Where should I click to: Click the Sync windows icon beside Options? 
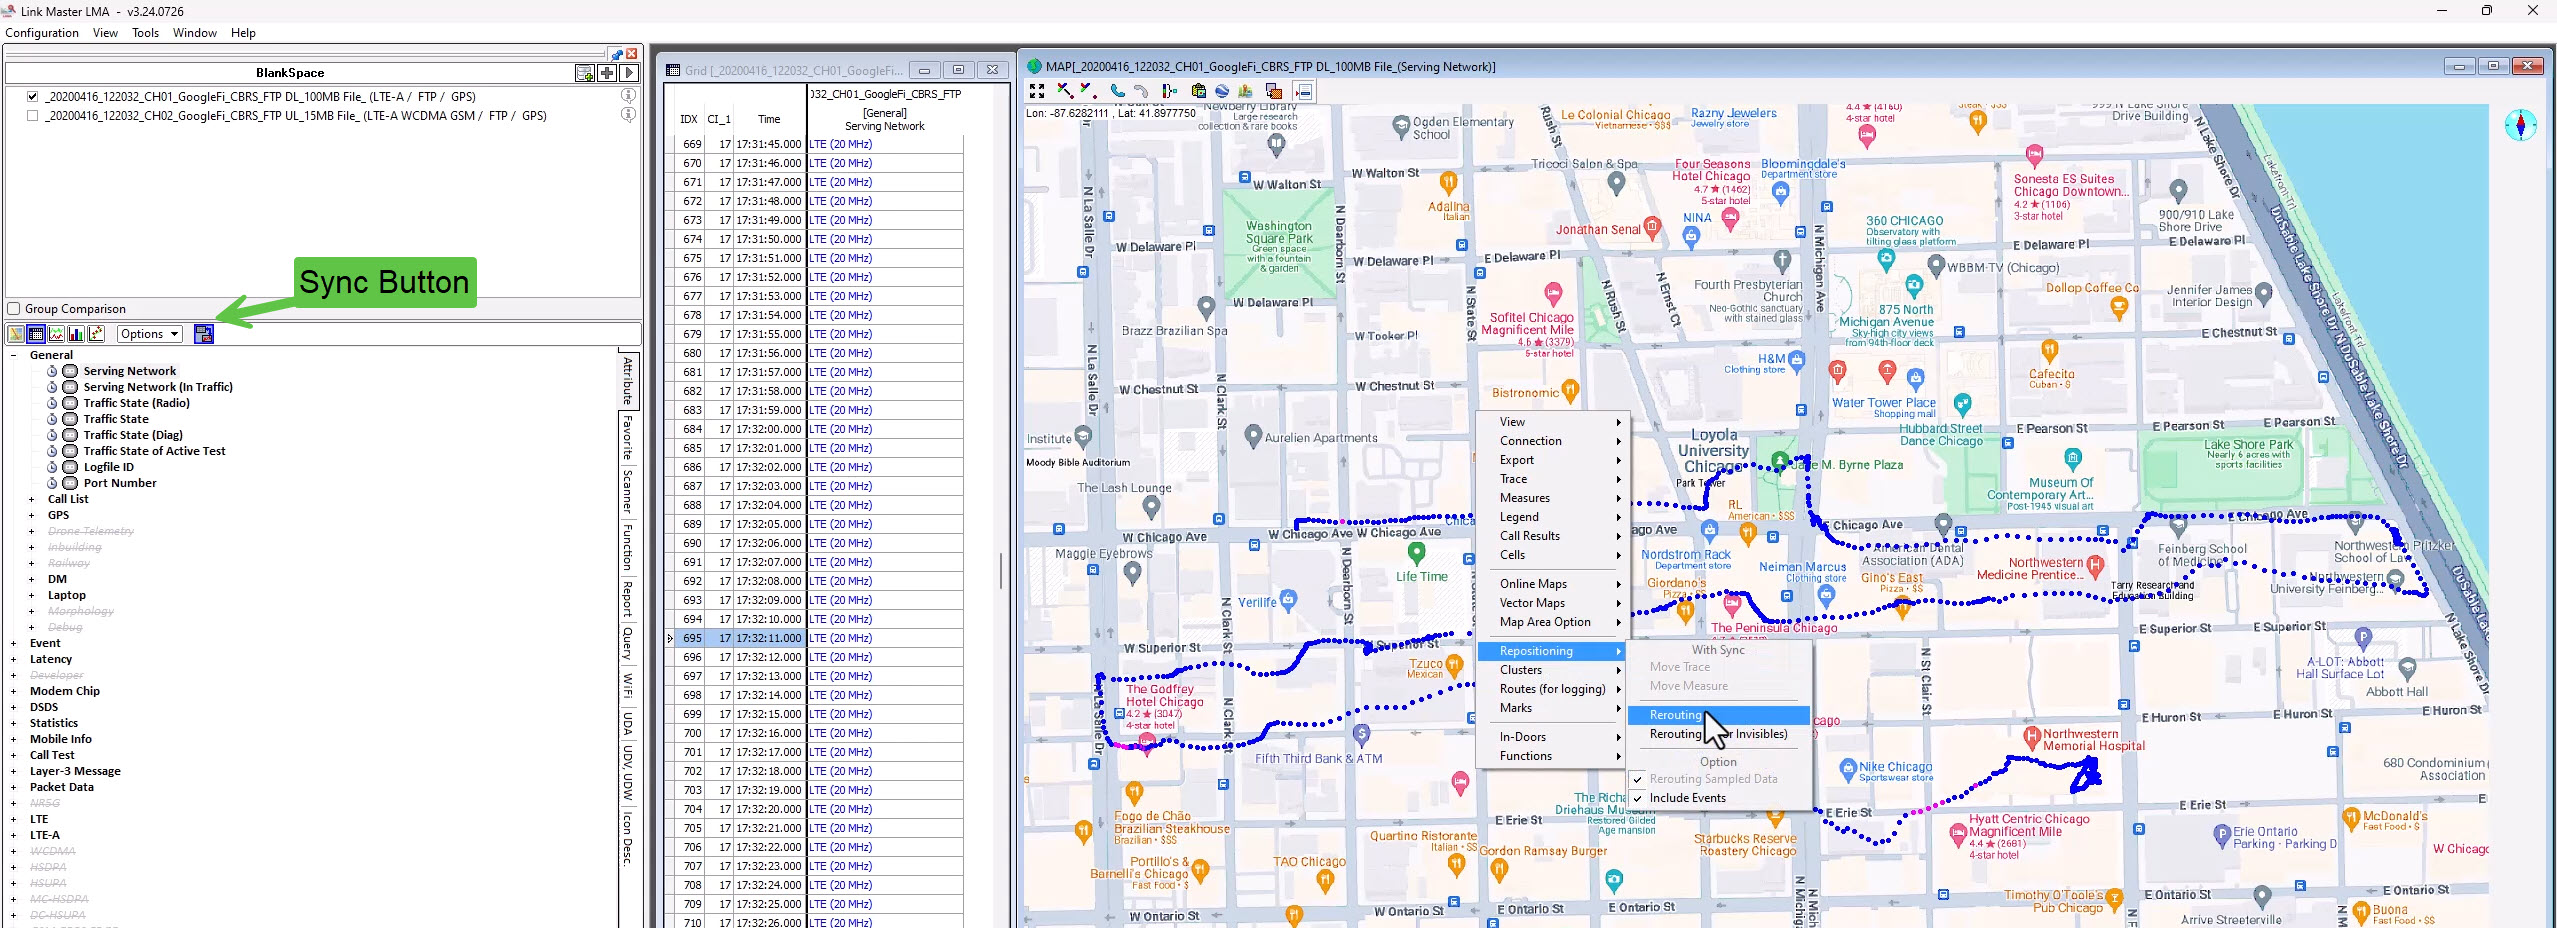pyautogui.click(x=204, y=334)
